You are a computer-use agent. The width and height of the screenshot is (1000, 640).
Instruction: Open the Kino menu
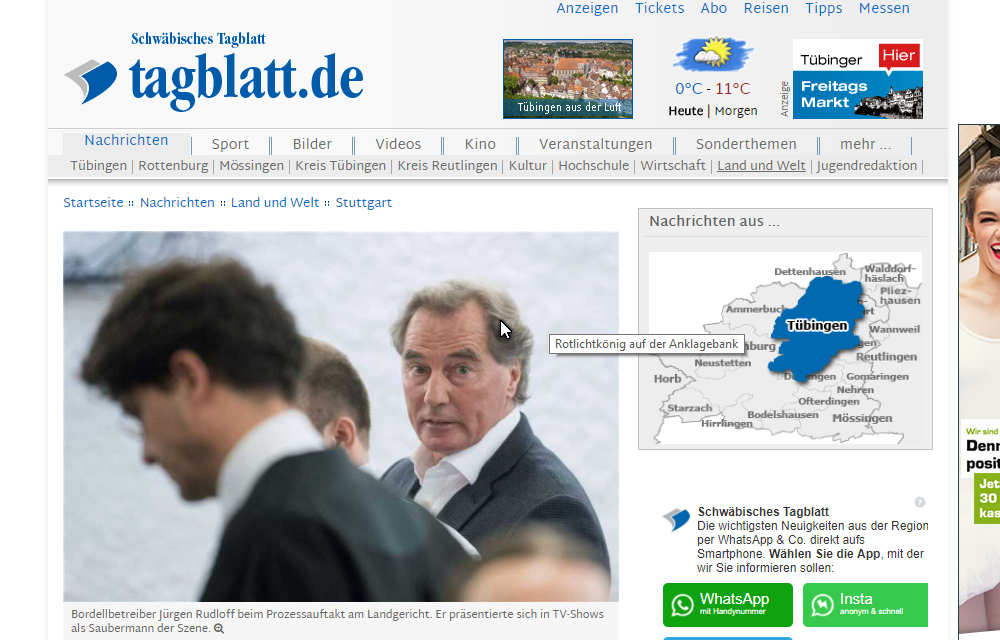click(x=480, y=145)
